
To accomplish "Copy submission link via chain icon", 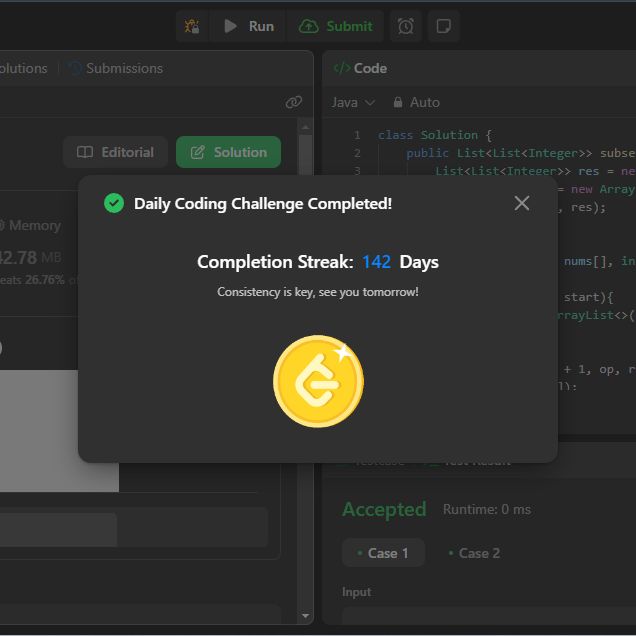I will (x=294, y=102).
